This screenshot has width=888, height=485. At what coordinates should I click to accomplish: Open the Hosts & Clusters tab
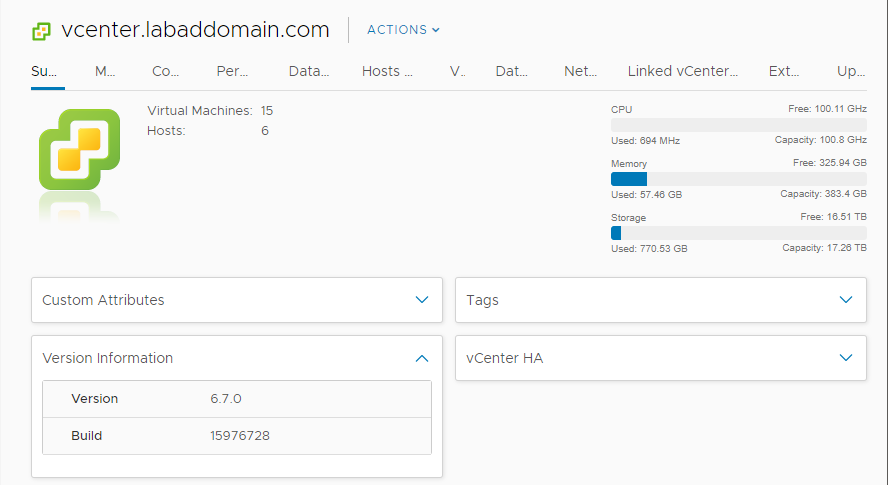(x=387, y=71)
